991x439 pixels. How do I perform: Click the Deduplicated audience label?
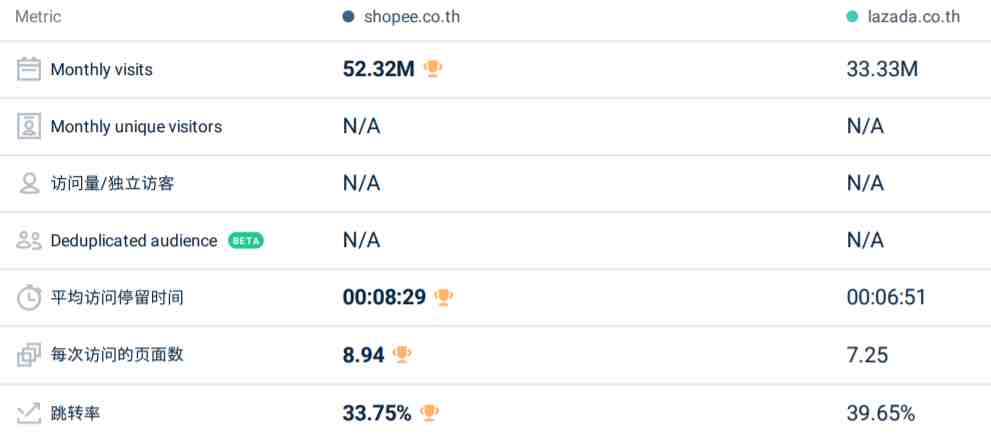point(134,241)
